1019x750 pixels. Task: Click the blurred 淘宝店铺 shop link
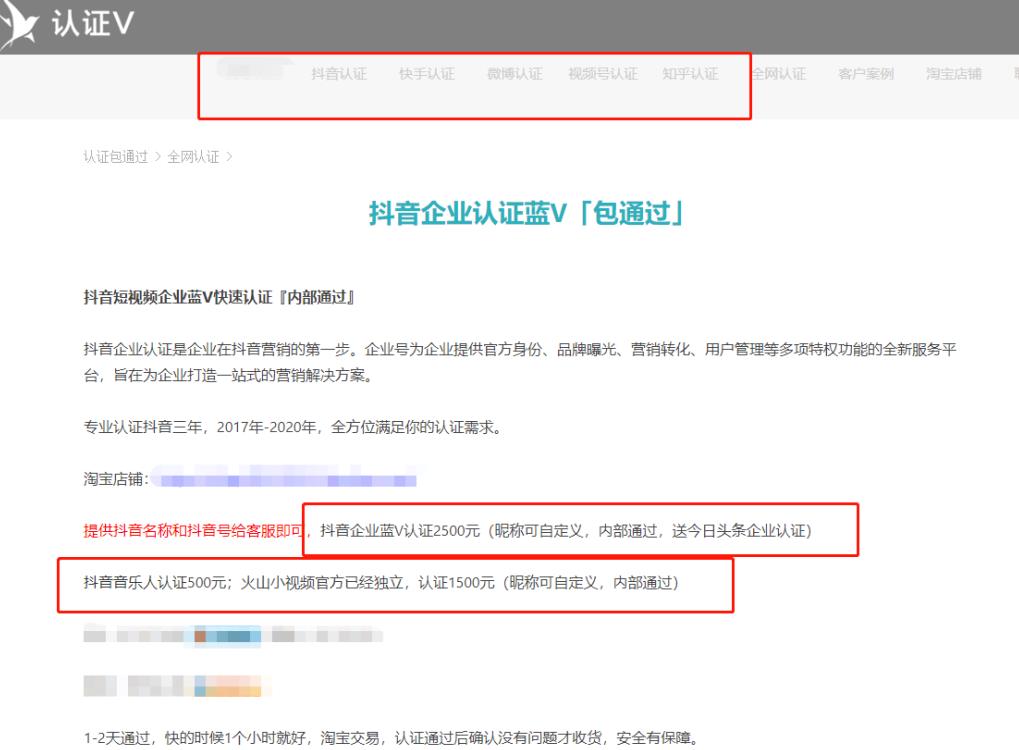(287, 480)
